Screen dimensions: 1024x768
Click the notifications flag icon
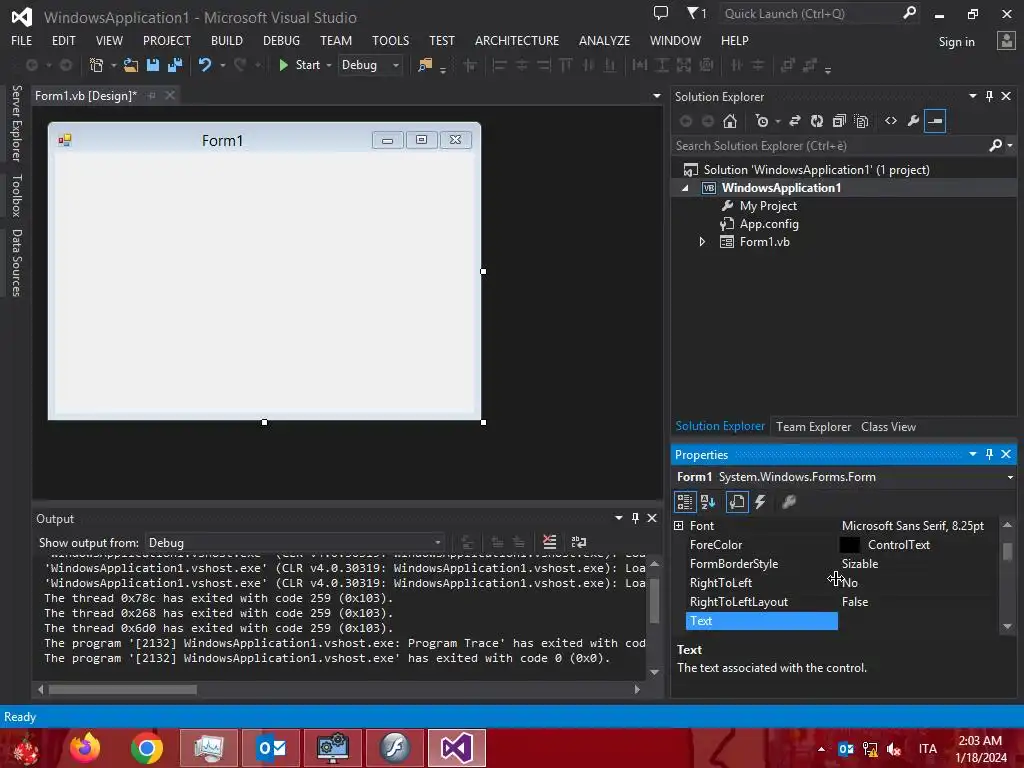pos(696,13)
